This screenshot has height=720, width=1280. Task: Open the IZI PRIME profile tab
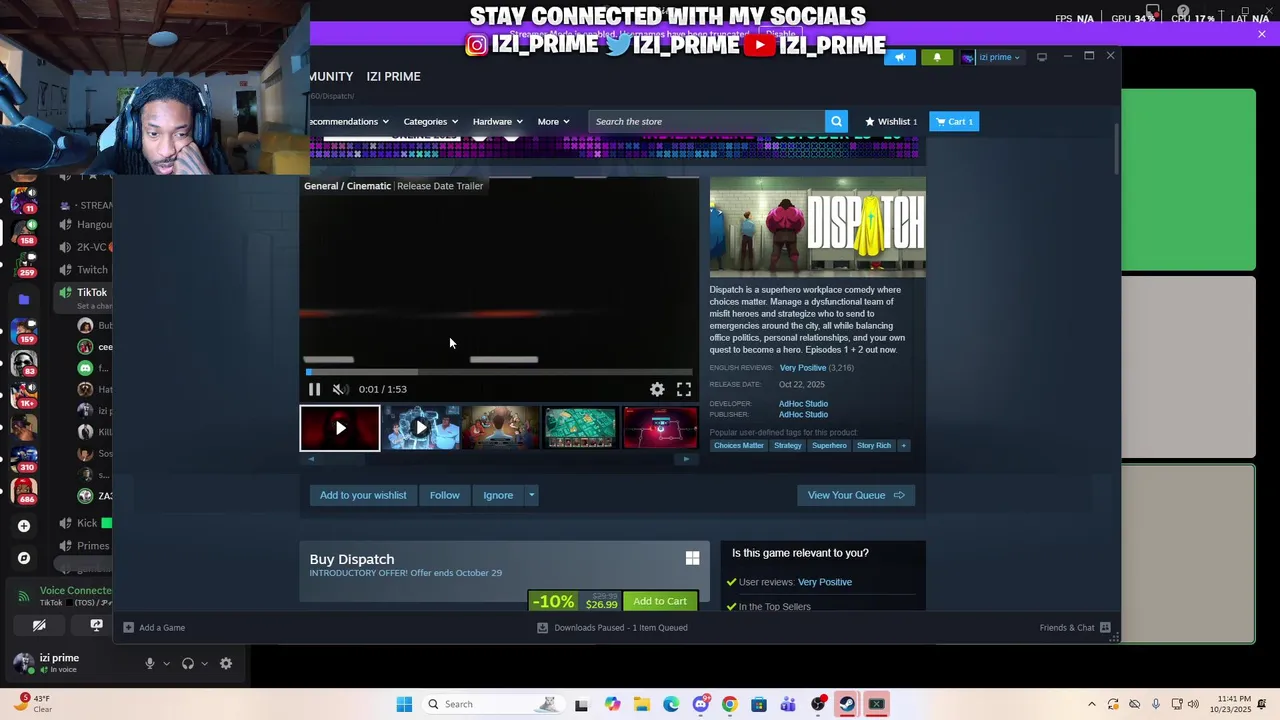coord(393,77)
